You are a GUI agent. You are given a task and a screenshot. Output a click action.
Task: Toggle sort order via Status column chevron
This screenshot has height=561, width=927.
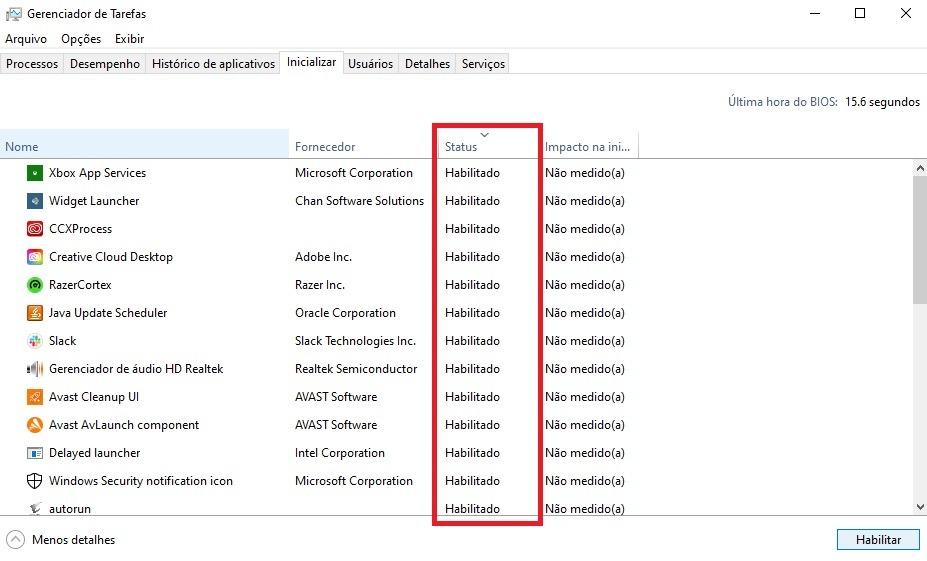pyautogui.click(x=485, y=135)
